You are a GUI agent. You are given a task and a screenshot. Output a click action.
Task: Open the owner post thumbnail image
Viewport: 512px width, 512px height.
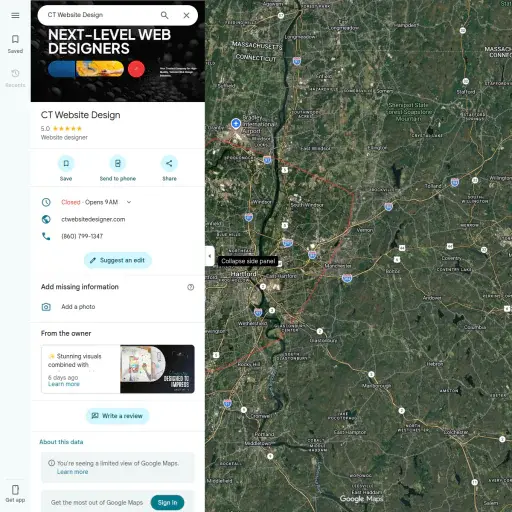tap(157, 369)
